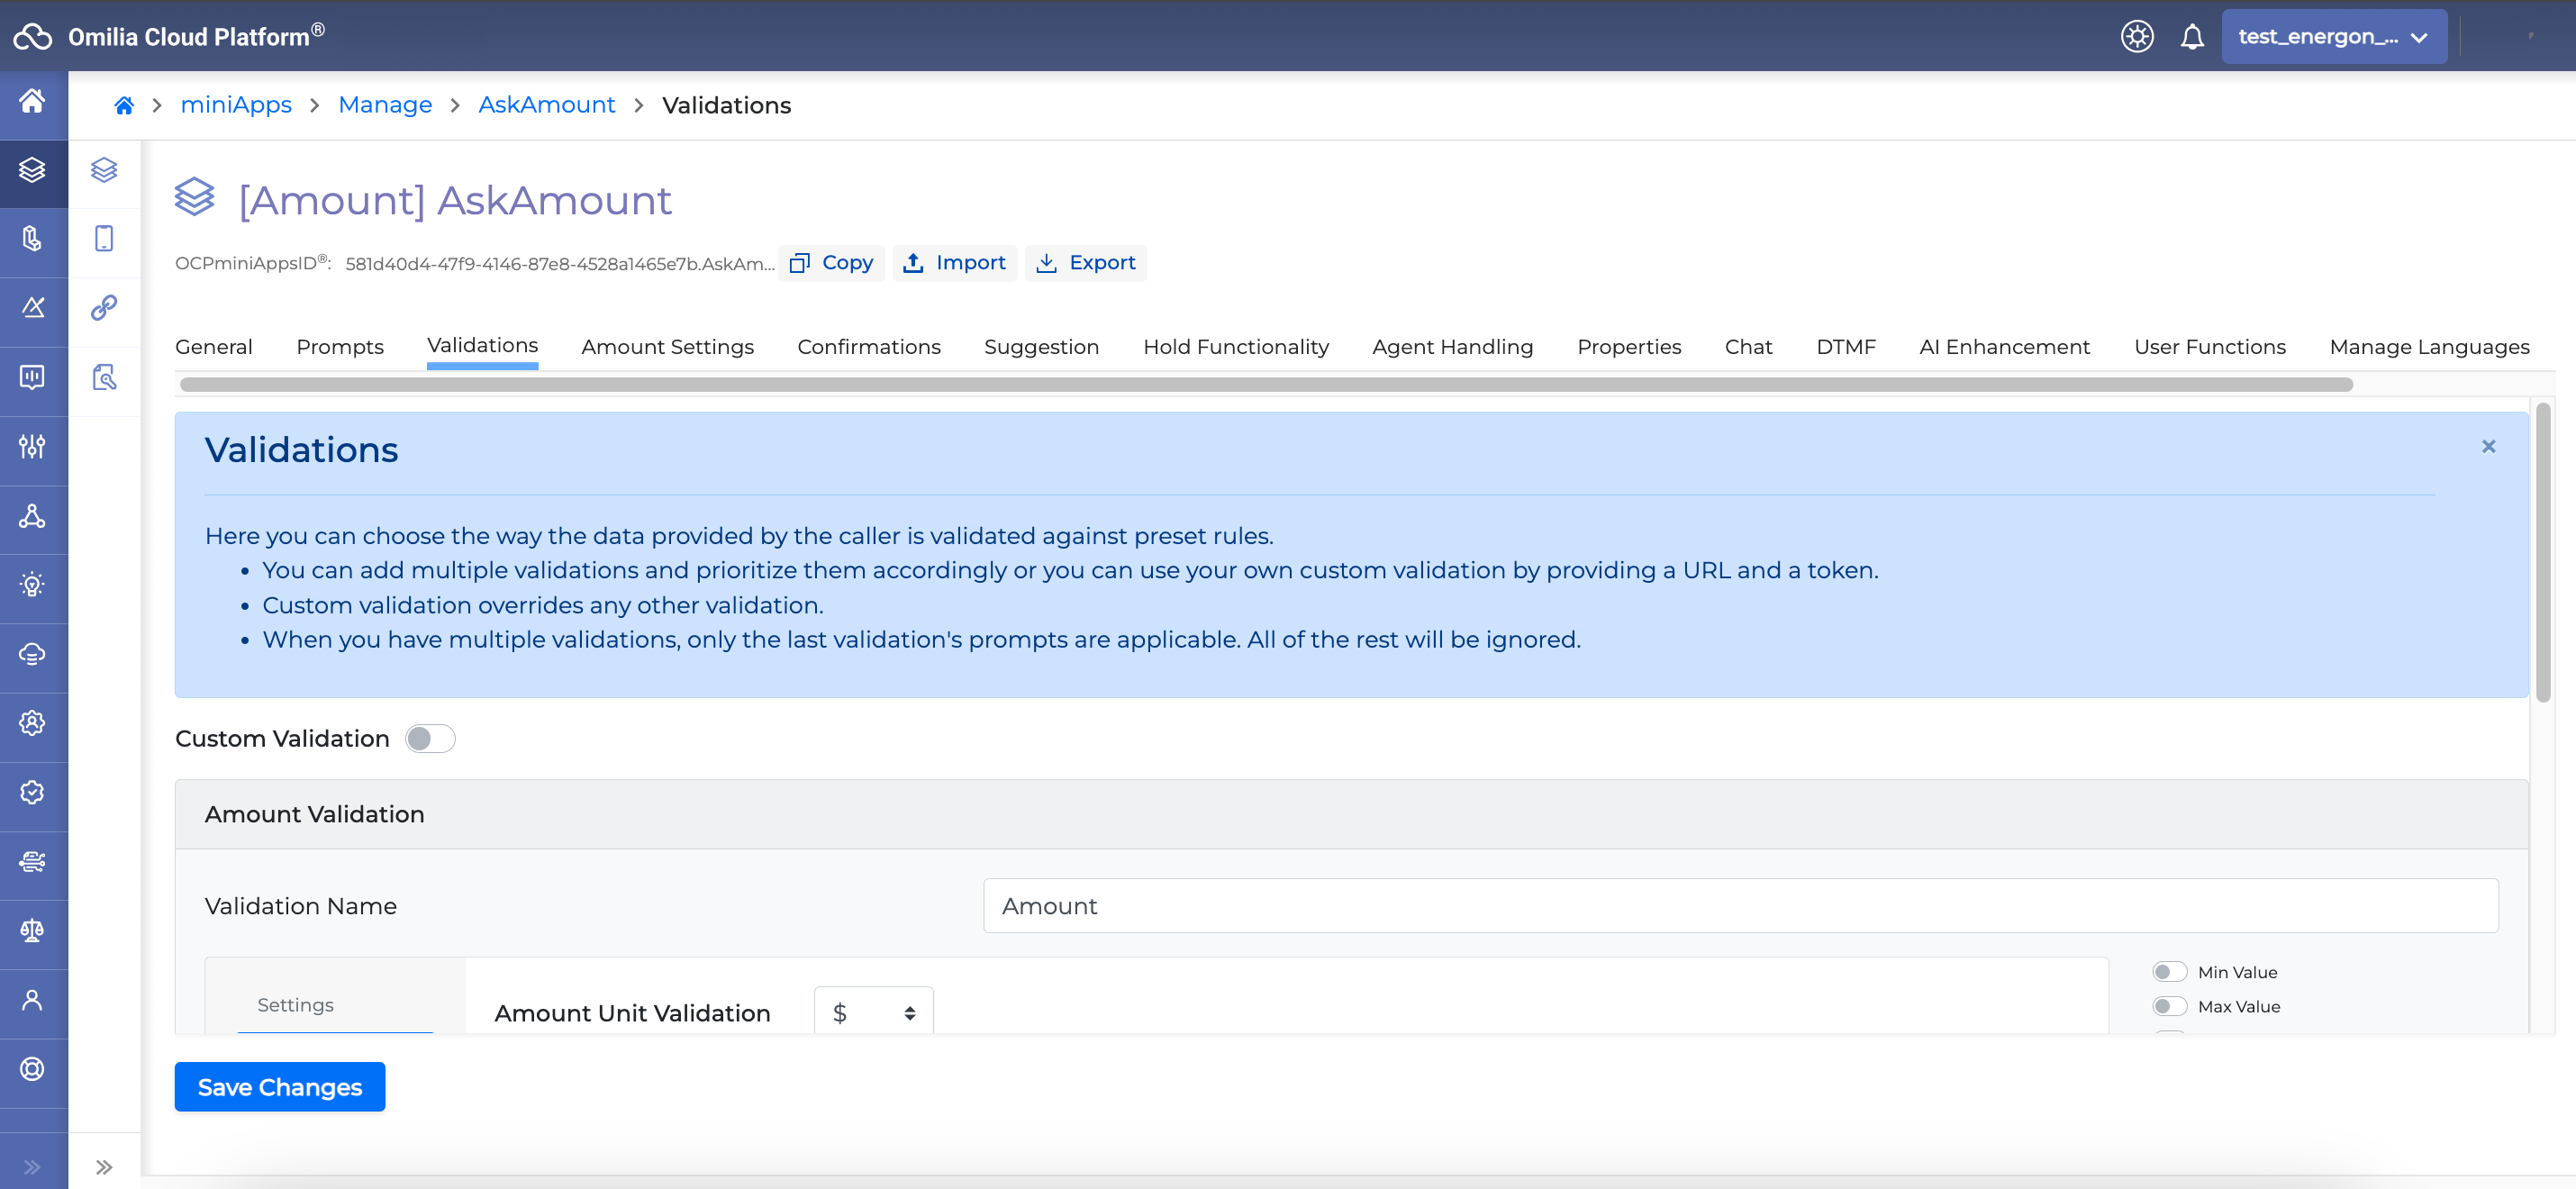Open the lifebuoy help icon in sidebar
This screenshot has width=2576, height=1189.
[33, 1069]
